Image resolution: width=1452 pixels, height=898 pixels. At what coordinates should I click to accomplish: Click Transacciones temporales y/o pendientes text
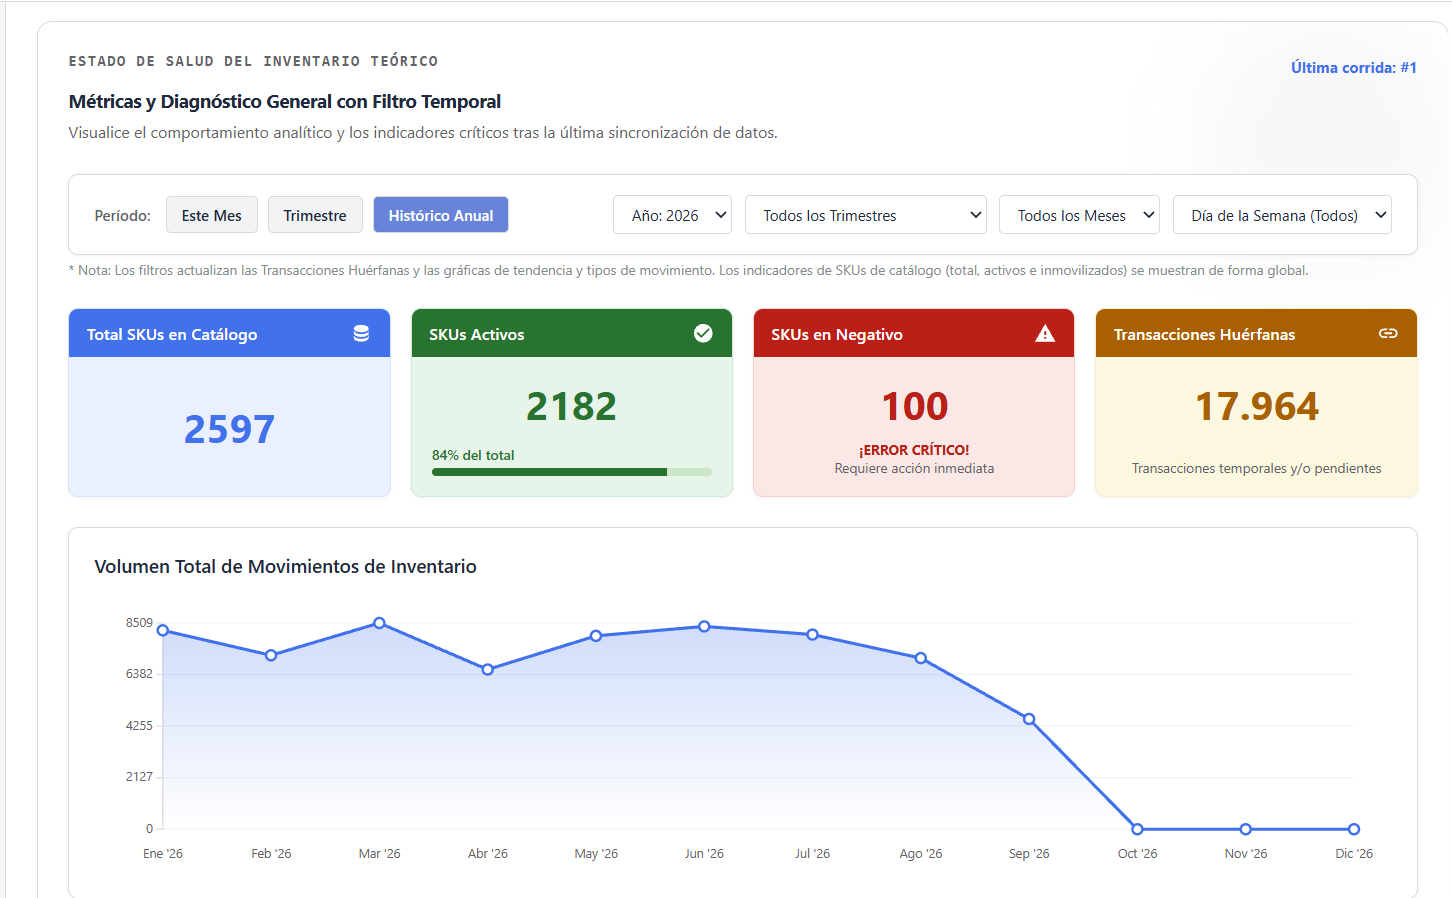click(1257, 468)
